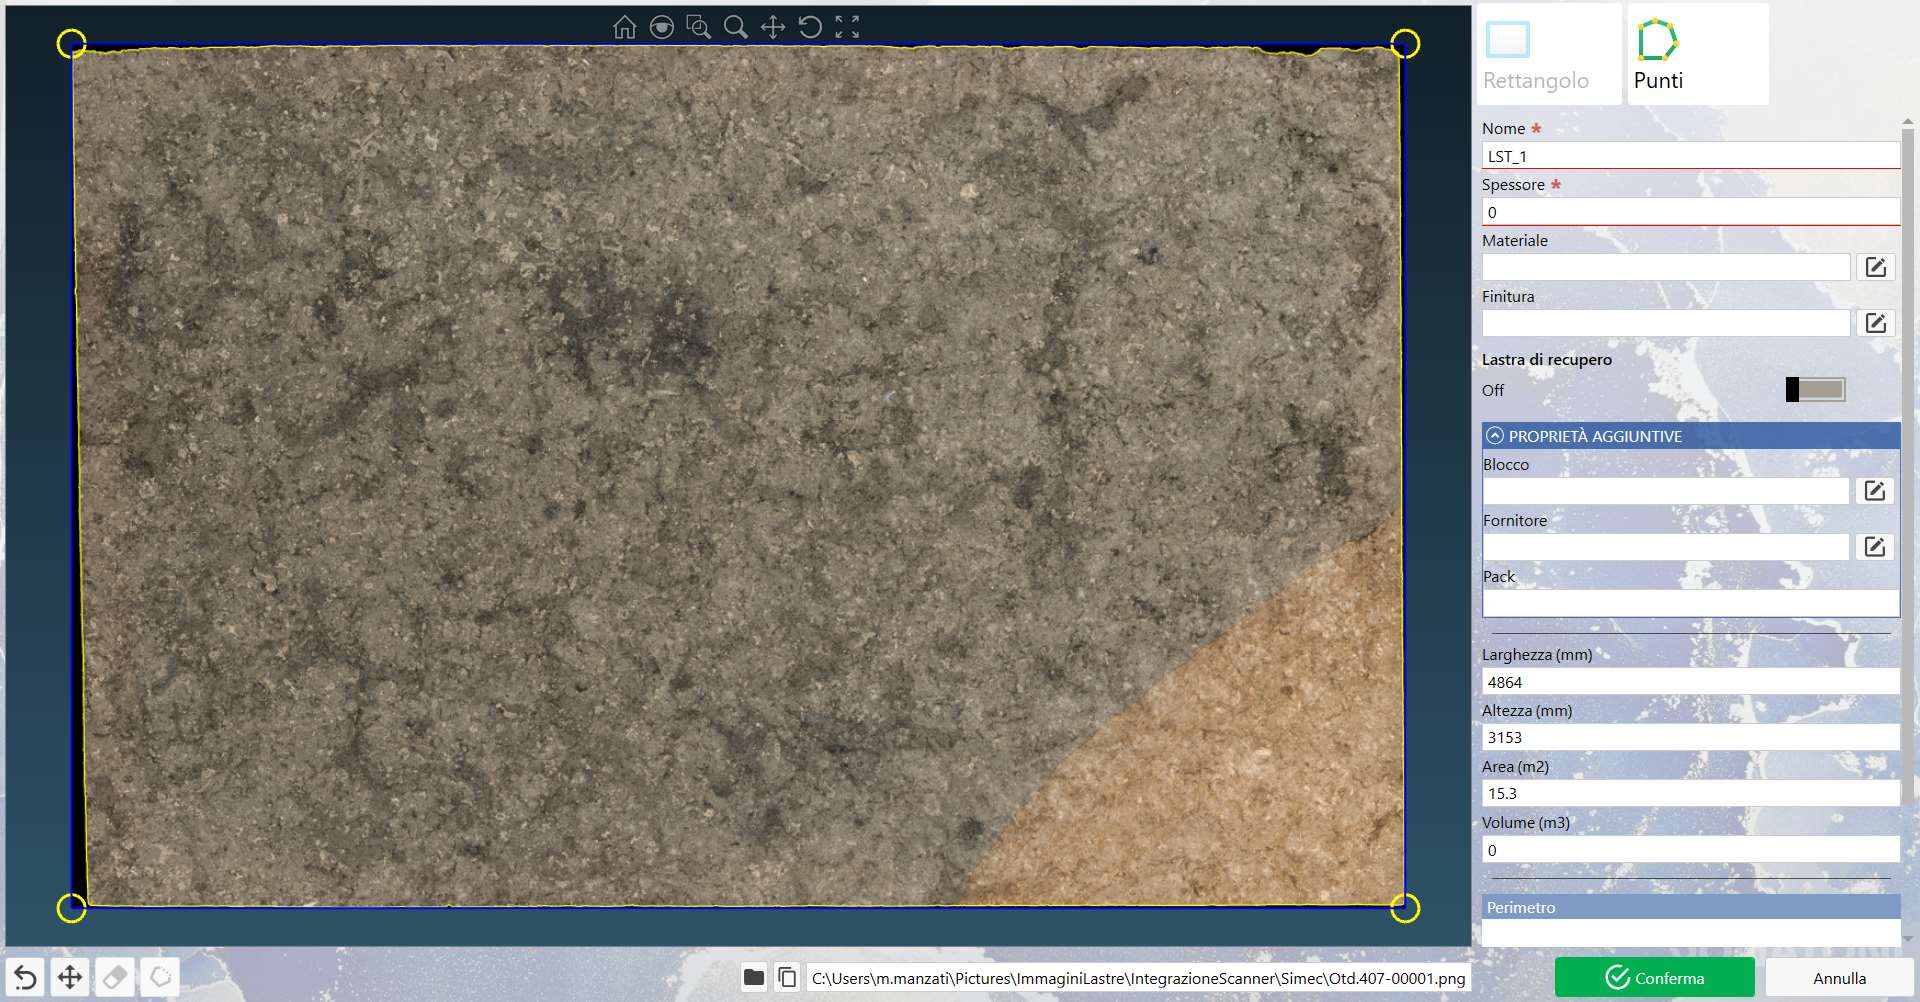Click the Altezza (mm) field showing 3153
This screenshot has width=1920, height=1002.
[x=1690, y=737]
